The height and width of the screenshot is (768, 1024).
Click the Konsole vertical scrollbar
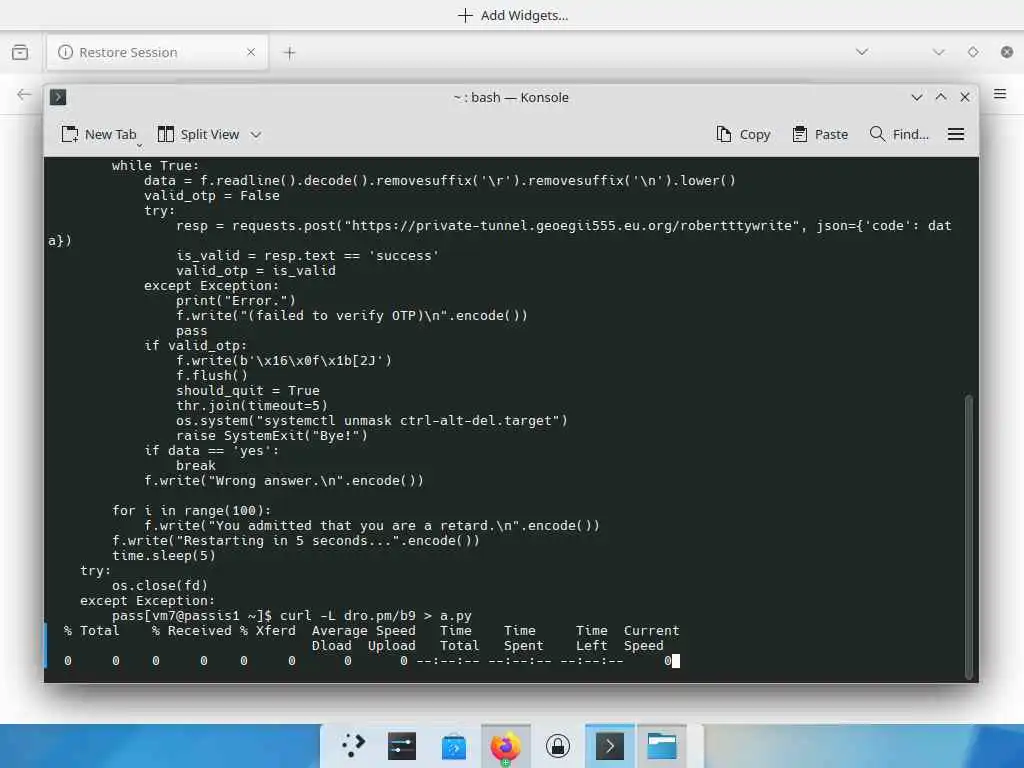tap(968, 536)
